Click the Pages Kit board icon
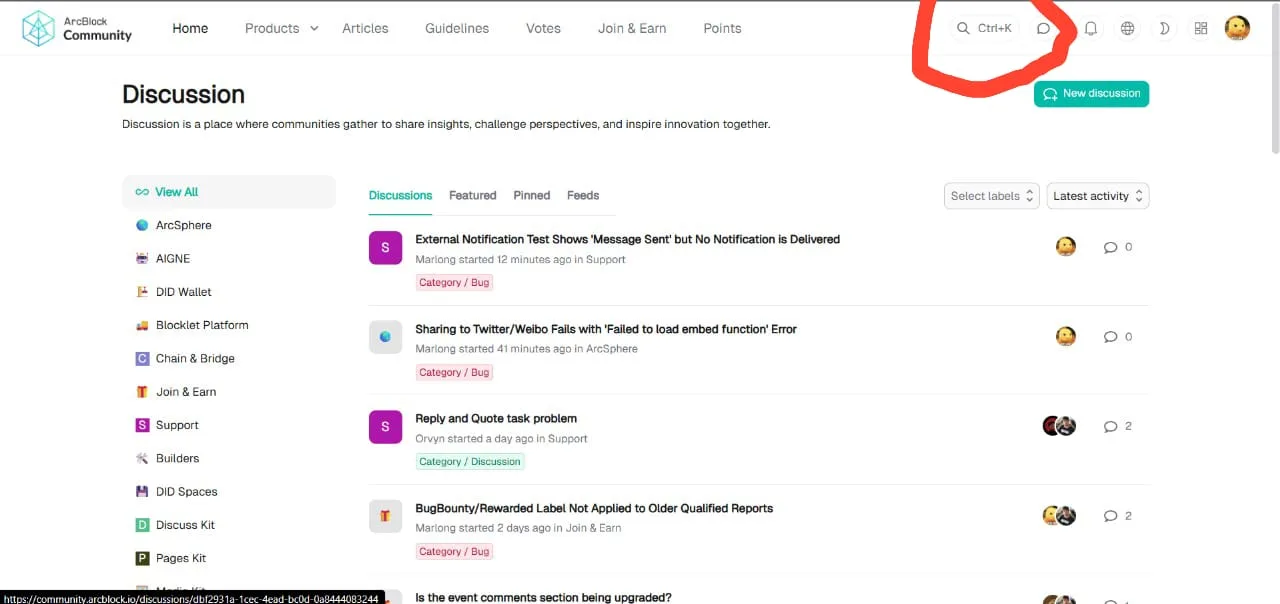This screenshot has height=604, width=1280. tap(142, 558)
